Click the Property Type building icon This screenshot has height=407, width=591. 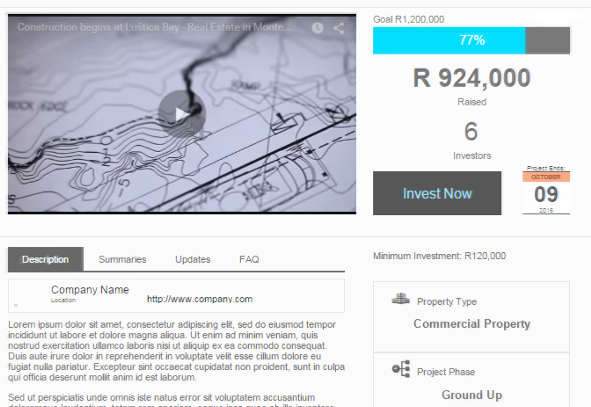400,298
